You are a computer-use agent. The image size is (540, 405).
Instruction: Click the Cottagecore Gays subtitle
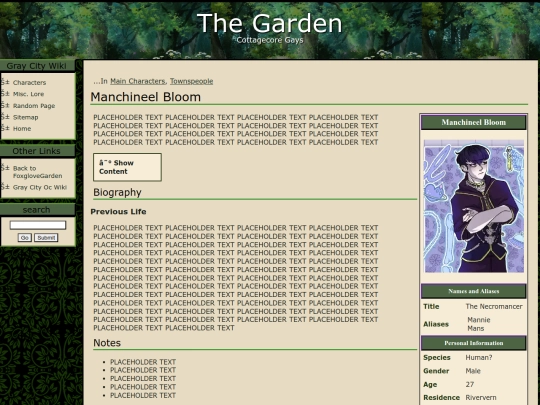coord(270,40)
